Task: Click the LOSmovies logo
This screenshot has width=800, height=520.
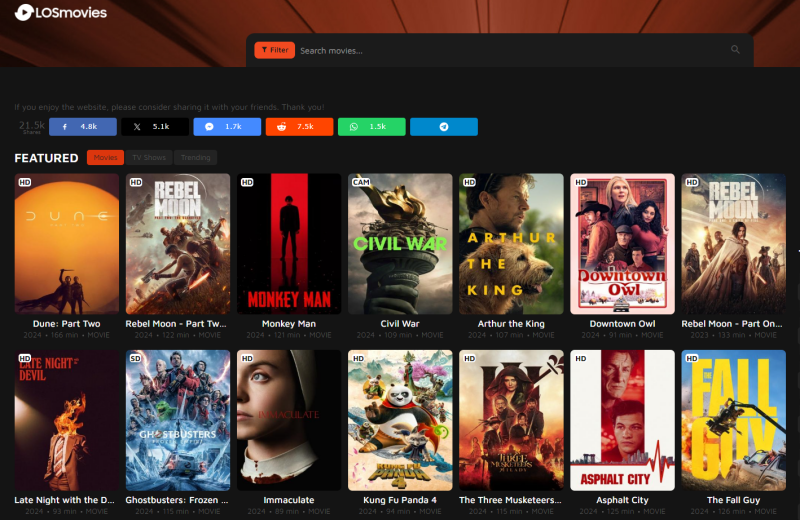Action: coord(61,13)
